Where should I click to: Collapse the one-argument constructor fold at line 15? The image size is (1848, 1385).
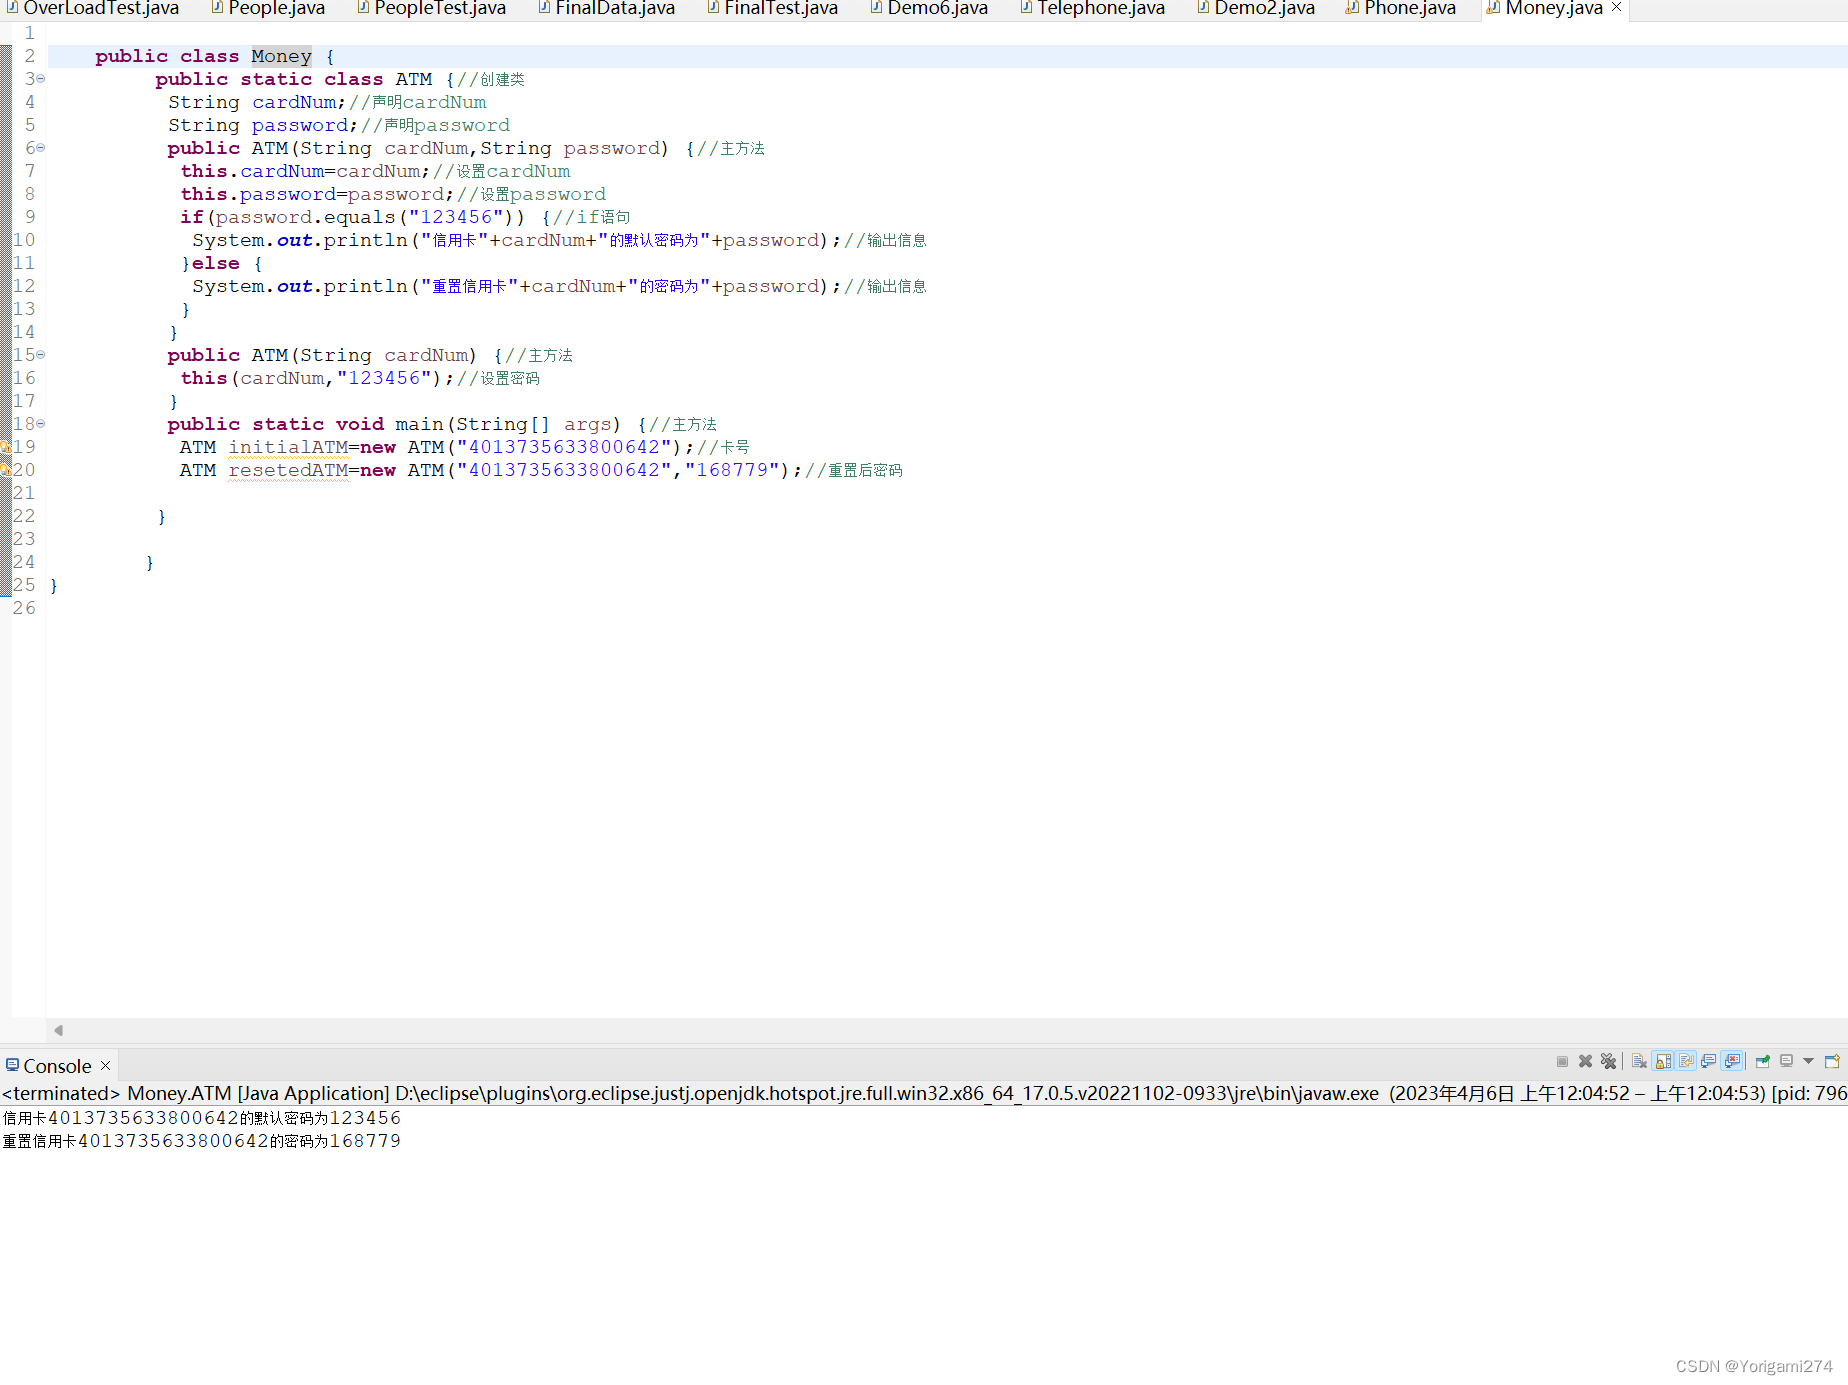pyautogui.click(x=41, y=354)
